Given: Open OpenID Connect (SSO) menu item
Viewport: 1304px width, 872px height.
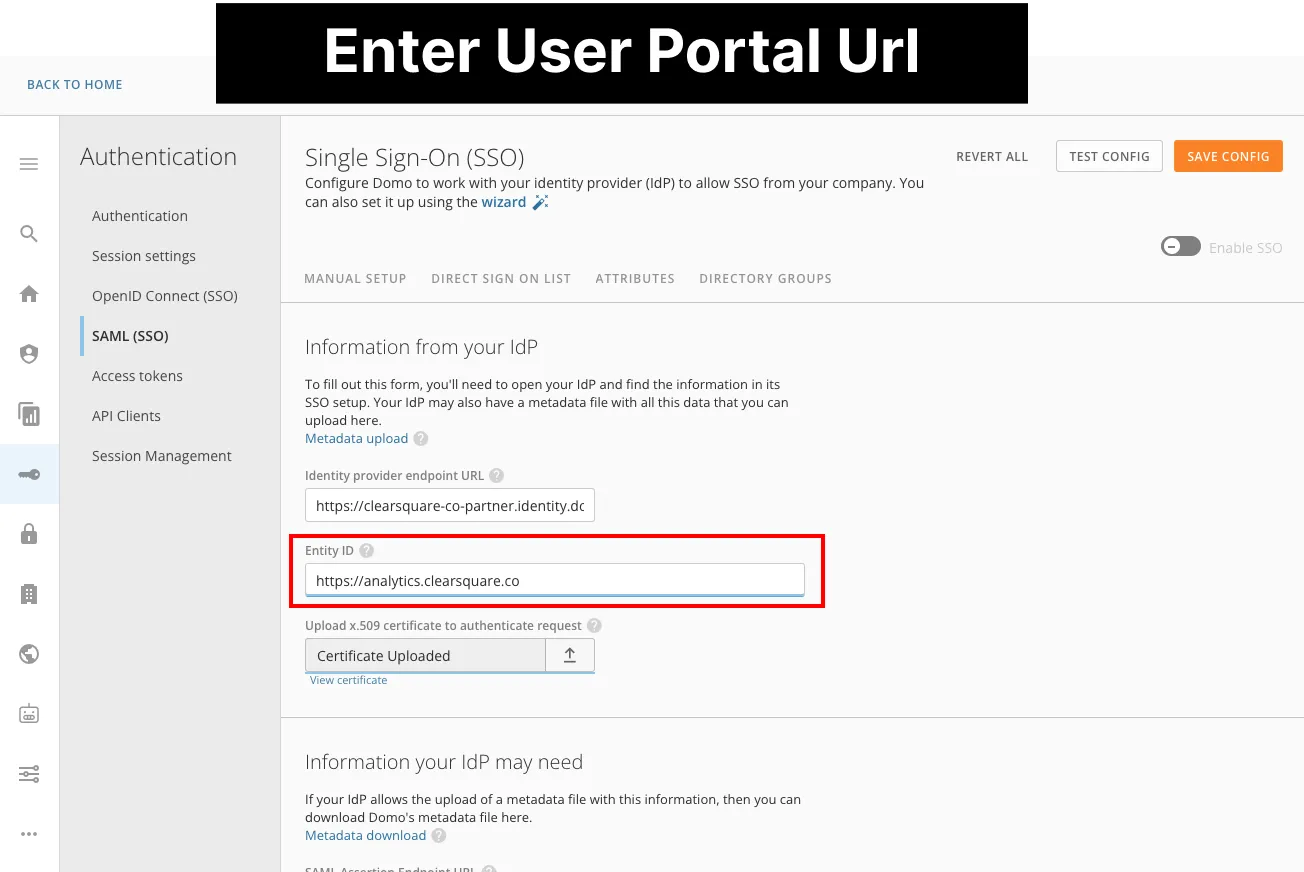Looking at the screenshot, I should (x=165, y=296).
